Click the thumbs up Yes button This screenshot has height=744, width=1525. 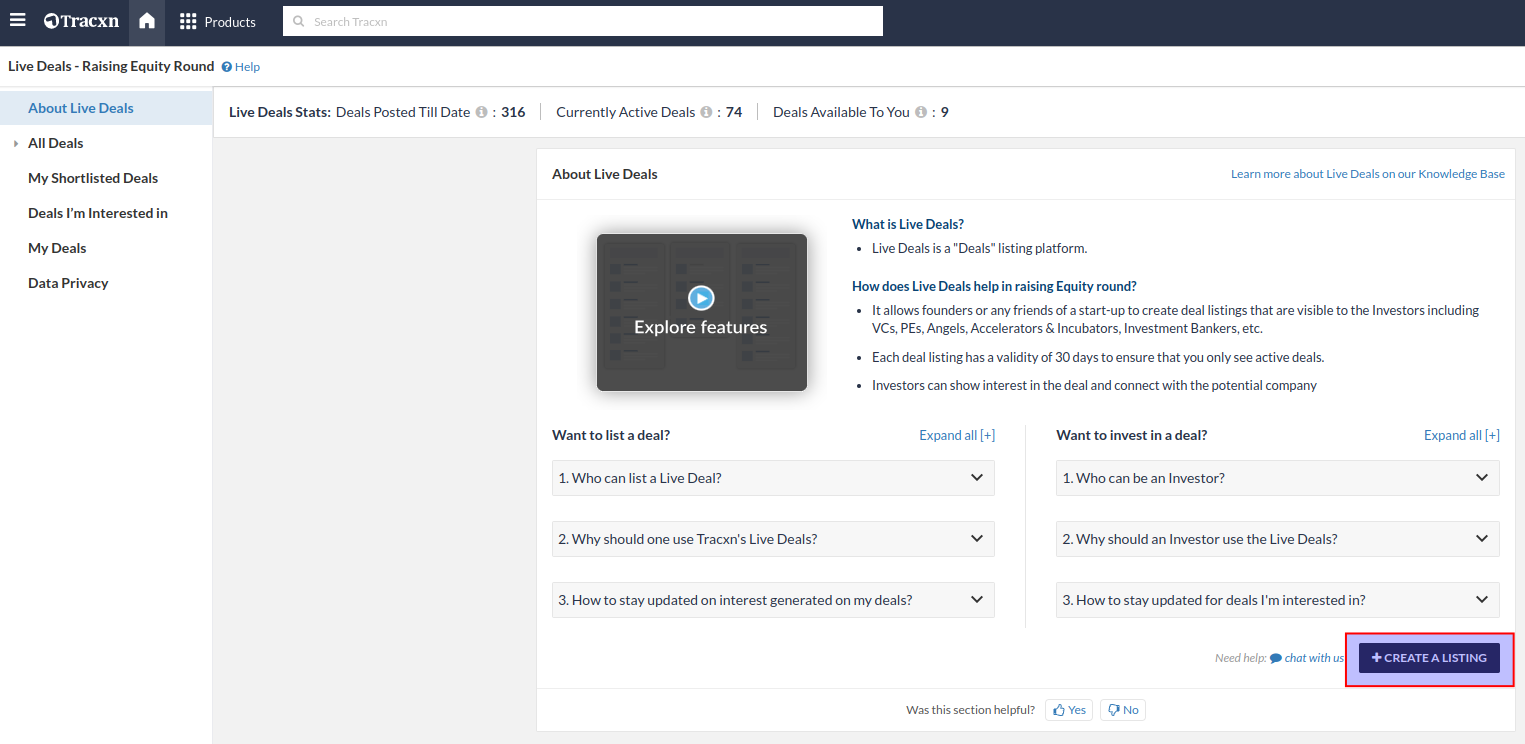point(1069,710)
